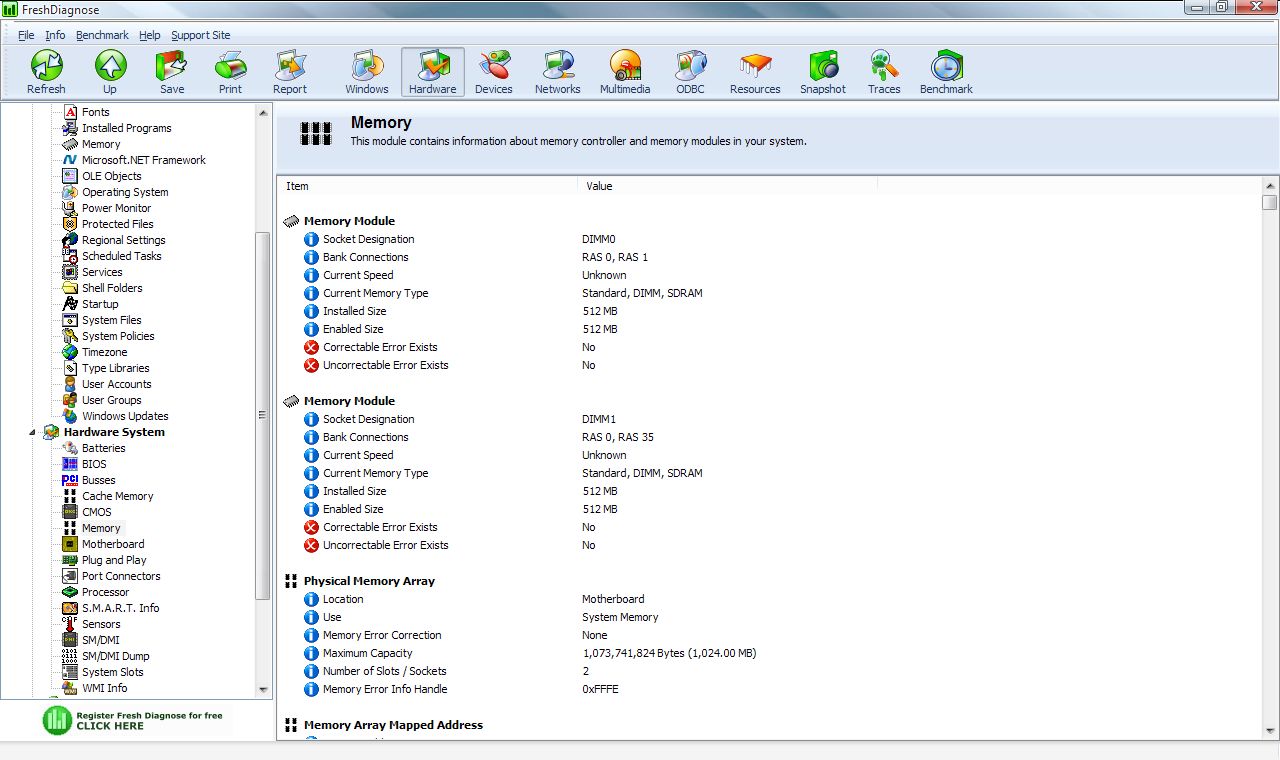The image size is (1280, 760).
Task: Select Installed Programs in the tree
Action: coord(127,128)
